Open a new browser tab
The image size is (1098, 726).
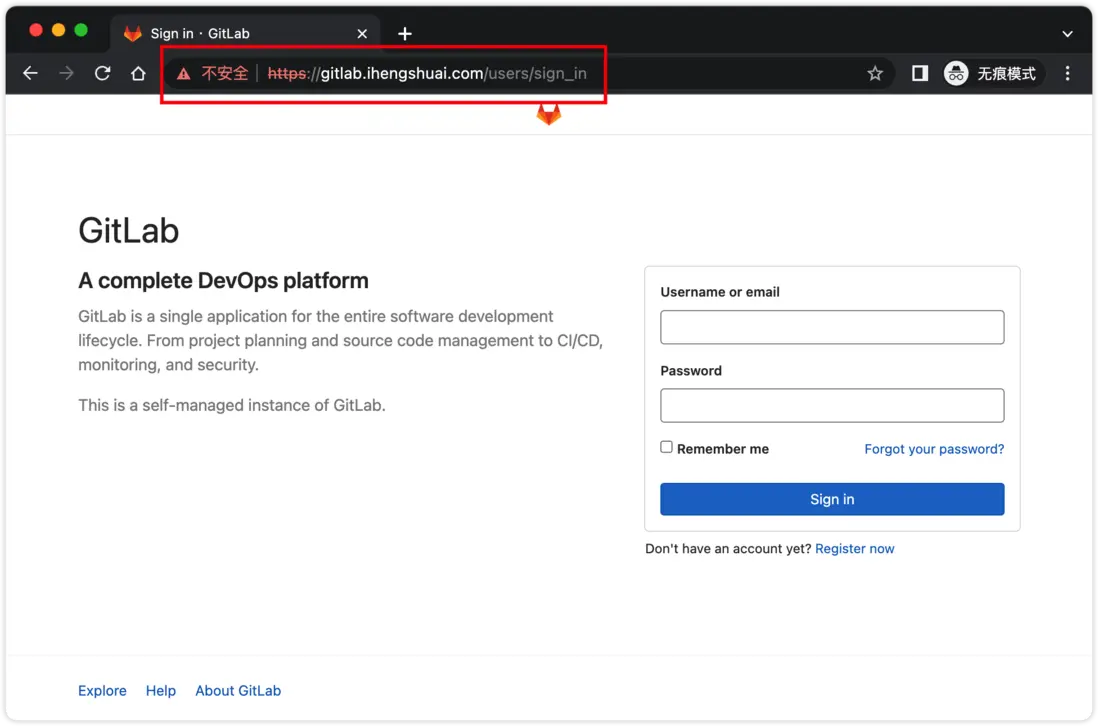405,34
